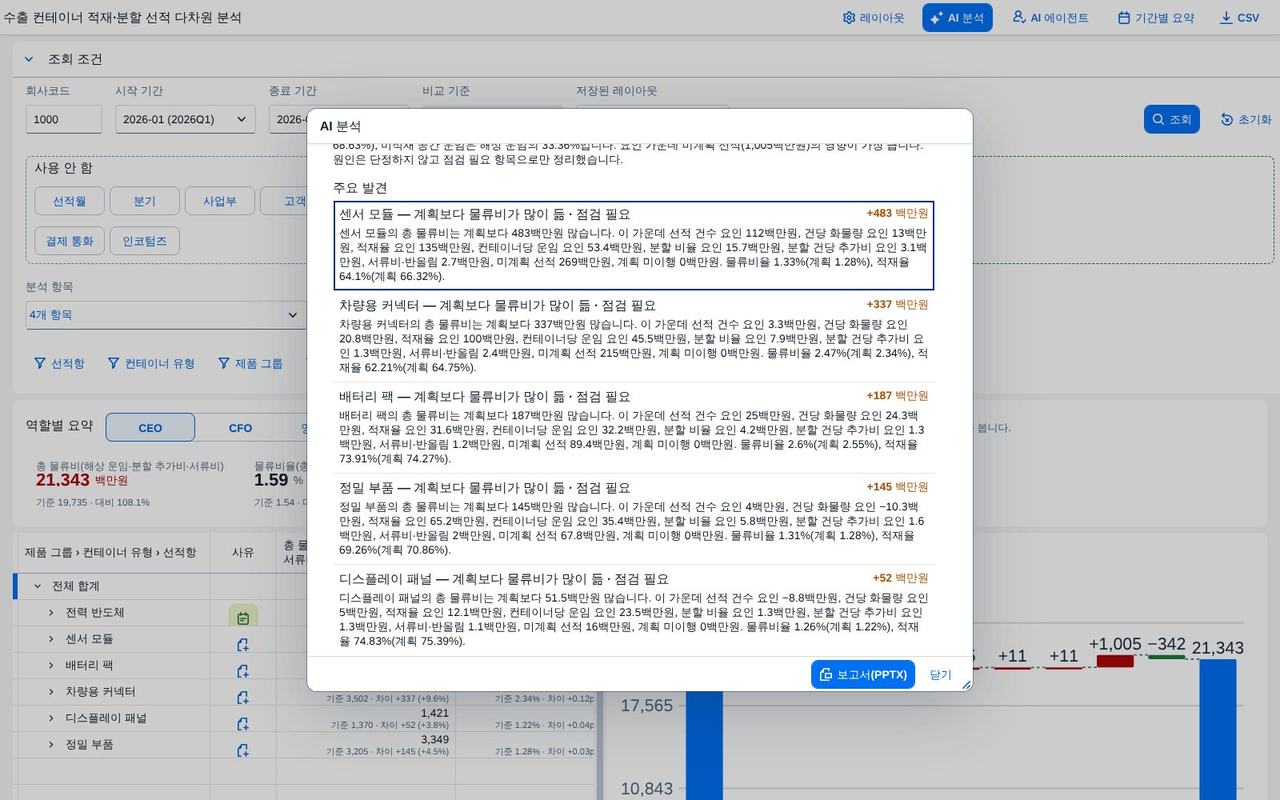This screenshot has width=1280, height=800.
Task: Collapse the 전체 합계 tree row
Action: 38,586
